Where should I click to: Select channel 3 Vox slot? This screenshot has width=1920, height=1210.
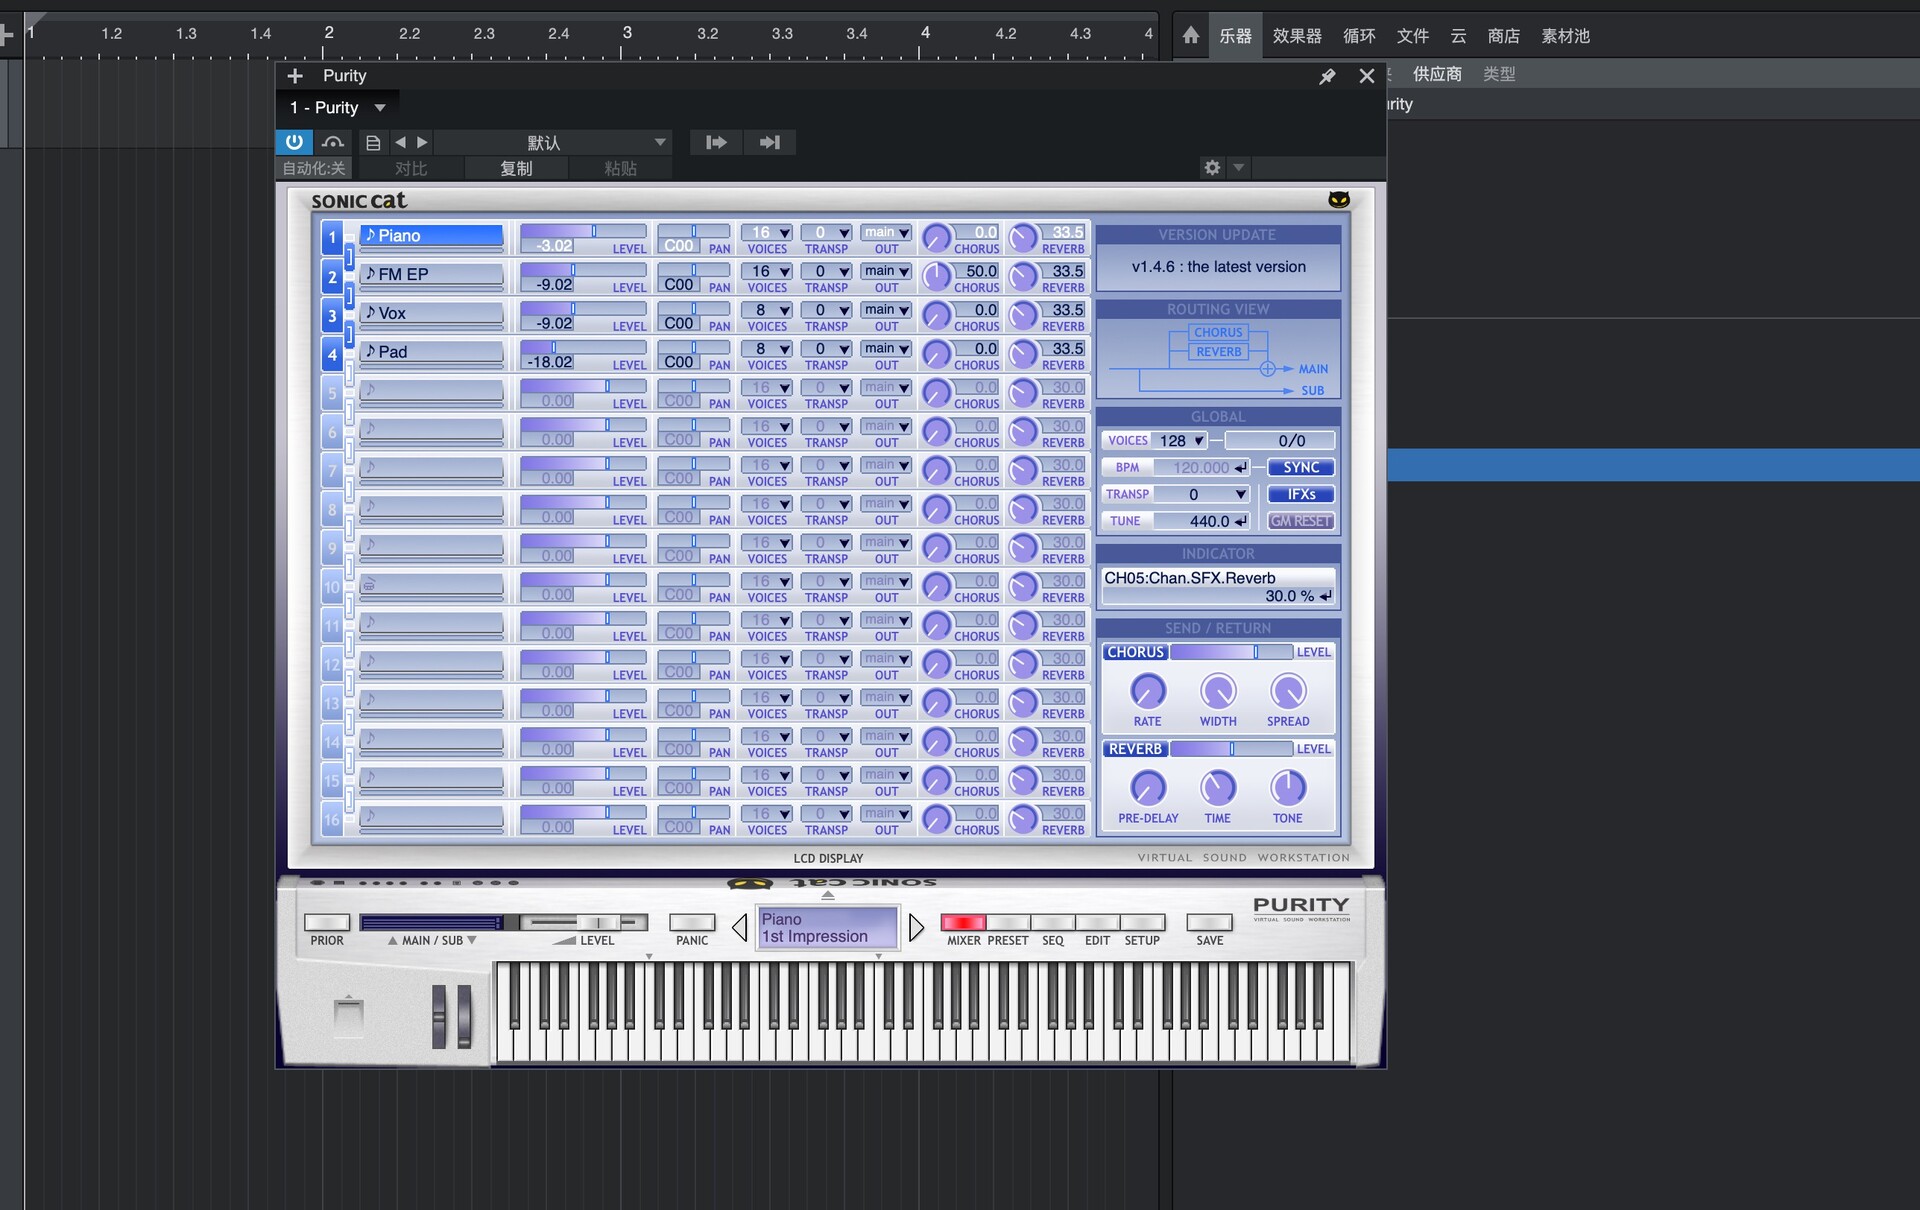pyautogui.click(x=431, y=314)
